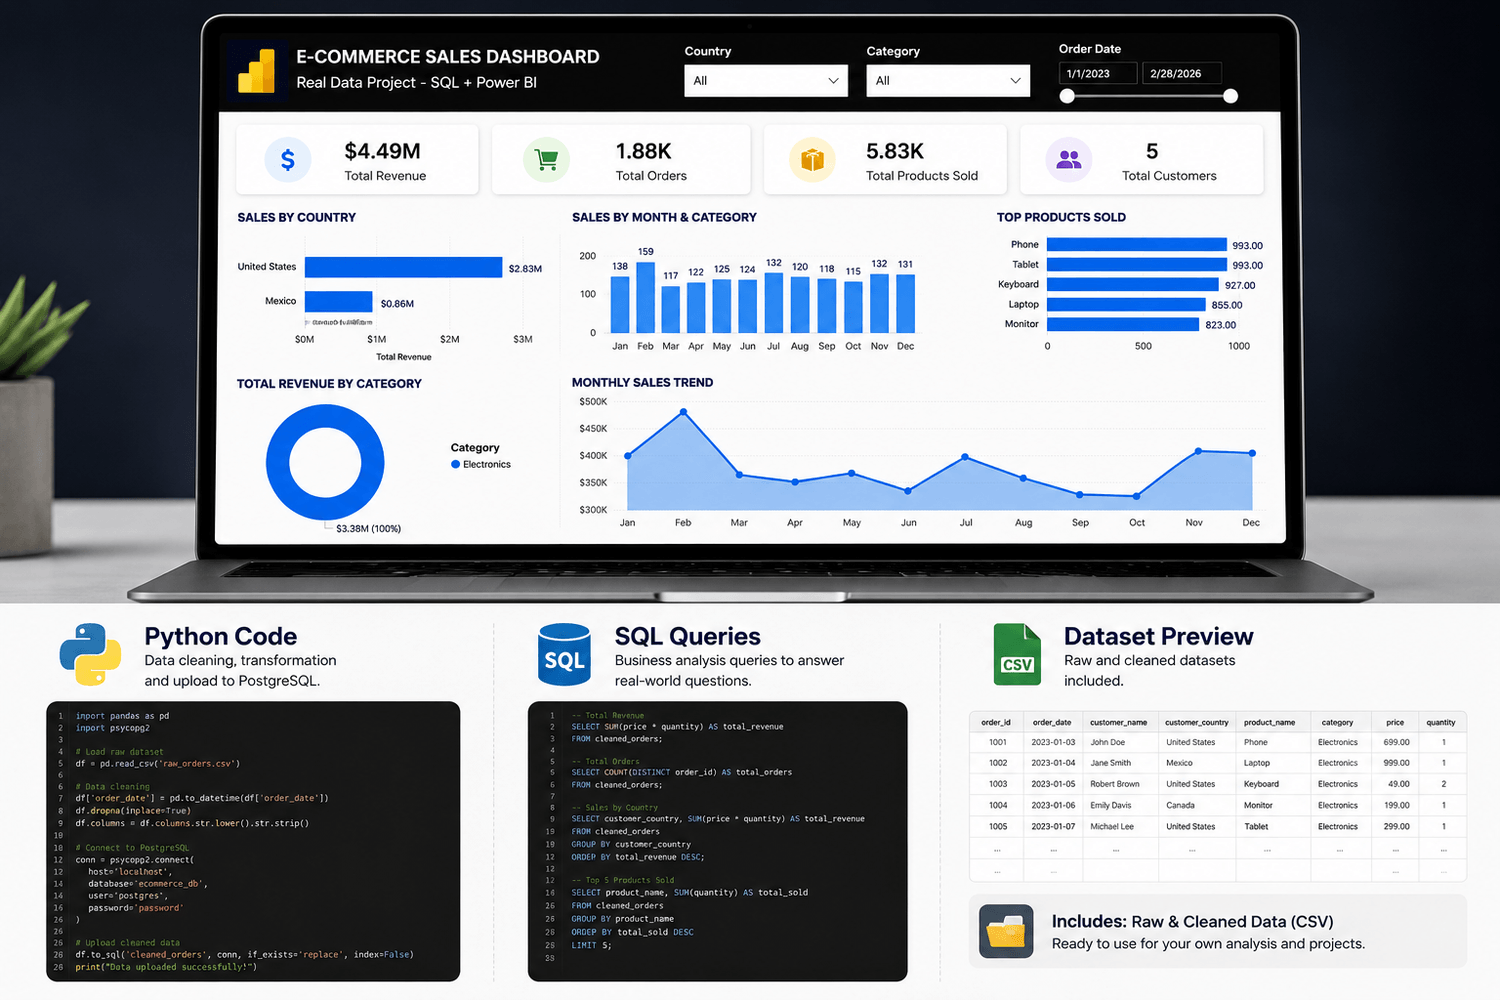The width and height of the screenshot is (1500, 1000).
Task: Click the green CSV file icon
Action: tap(1017, 655)
